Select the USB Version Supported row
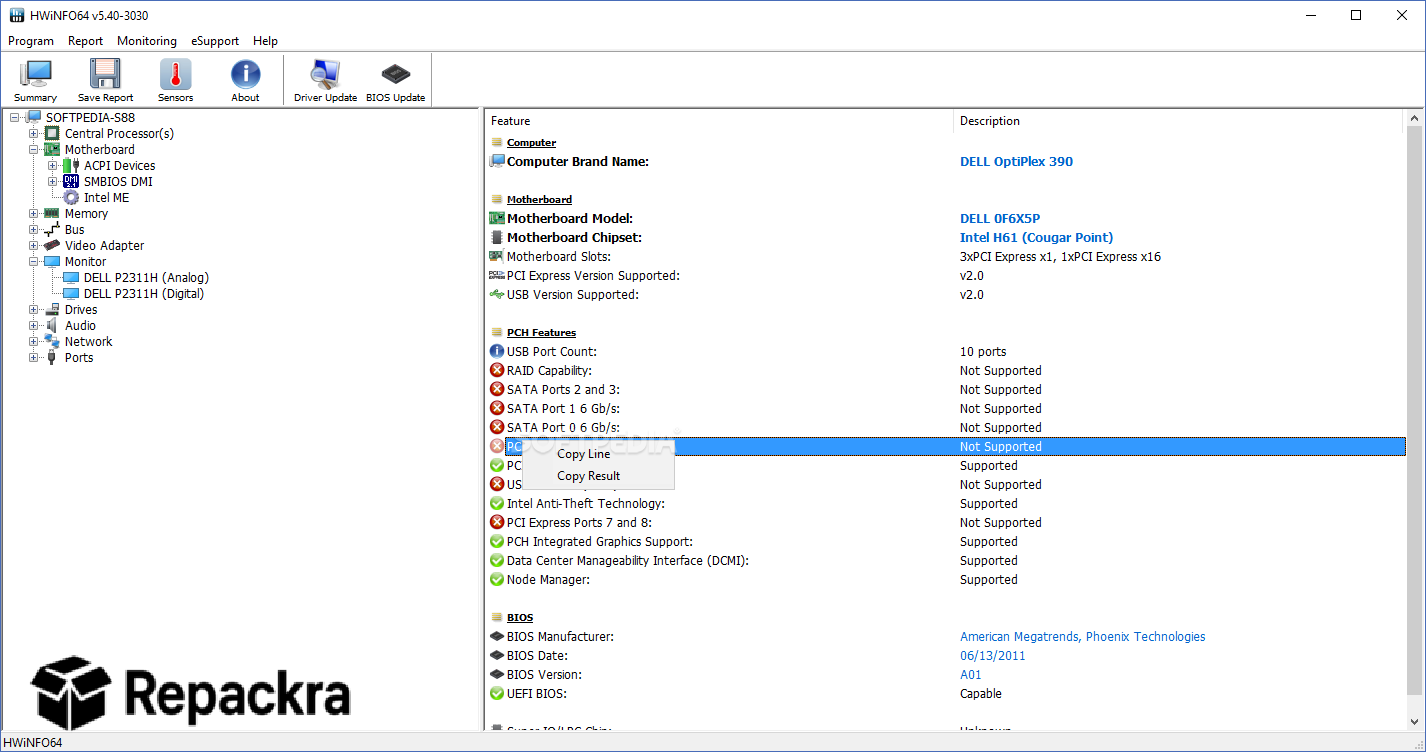Viewport: 1426px width, 752px height. (946, 295)
